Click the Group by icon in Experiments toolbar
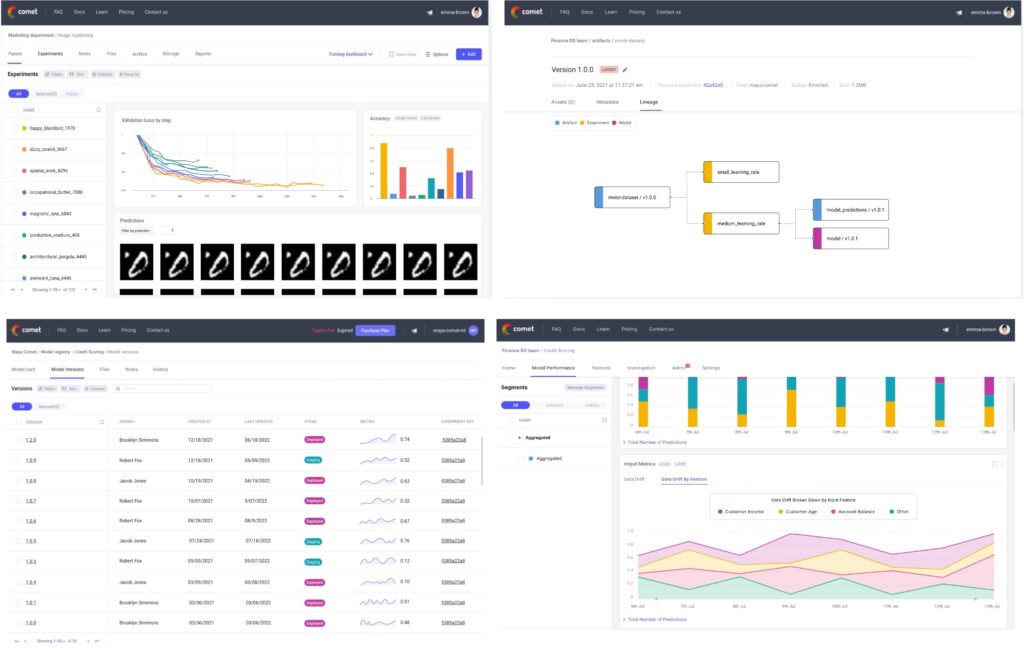1024x648 pixels. [x=121, y=74]
